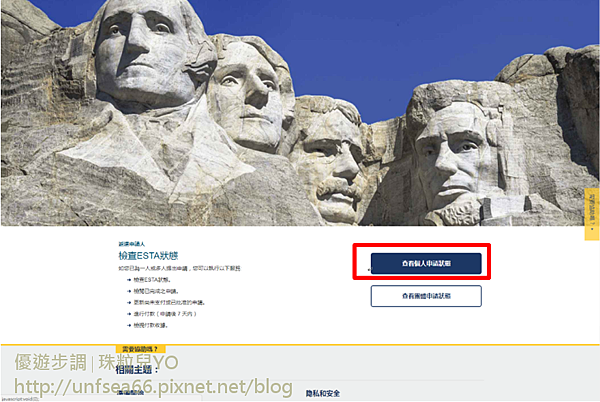Select the 檢視付款收據 list text
The width and height of the screenshot is (600, 402).
(x=151, y=326)
